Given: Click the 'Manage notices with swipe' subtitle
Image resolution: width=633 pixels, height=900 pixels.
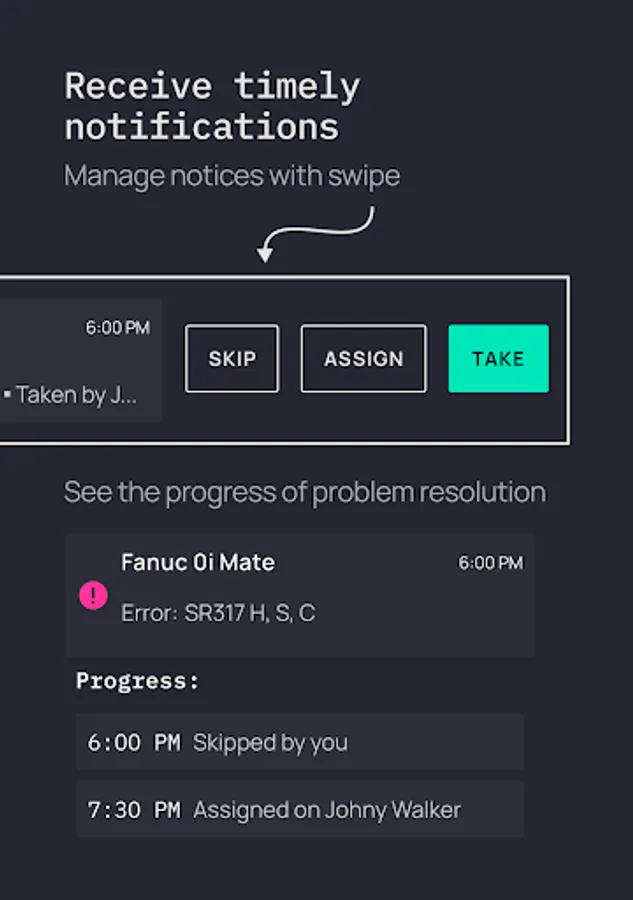Looking at the screenshot, I should 232,176.
